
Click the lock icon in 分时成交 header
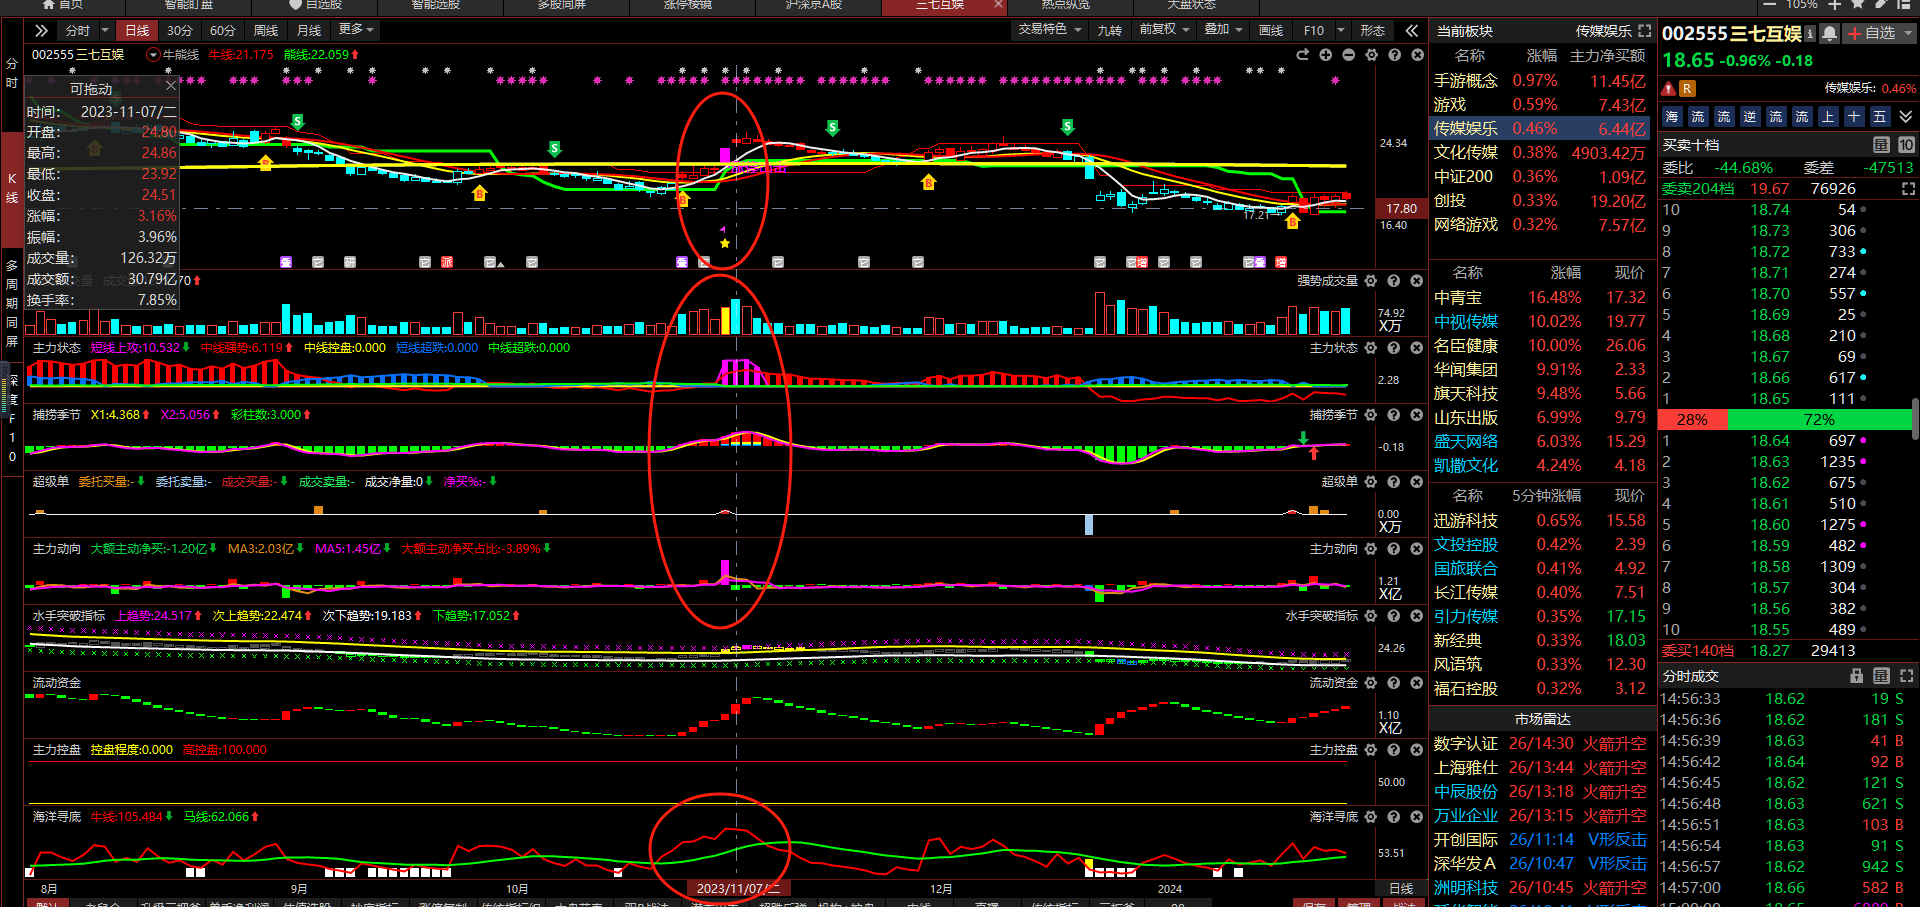(x=1857, y=676)
